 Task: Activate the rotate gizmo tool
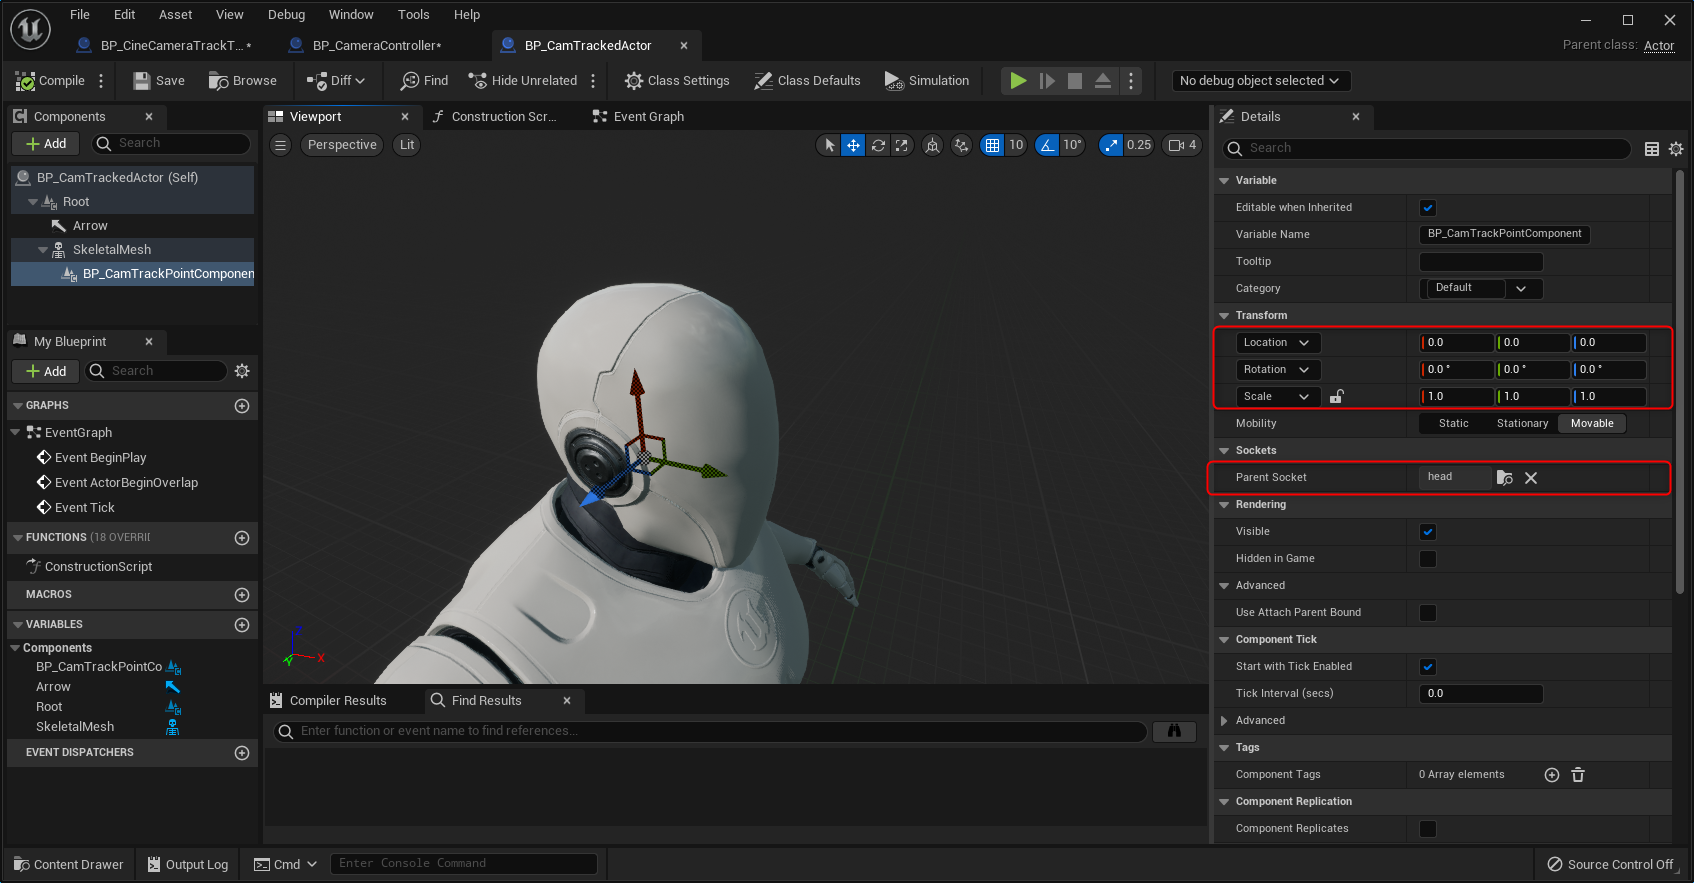(x=878, y=145)
